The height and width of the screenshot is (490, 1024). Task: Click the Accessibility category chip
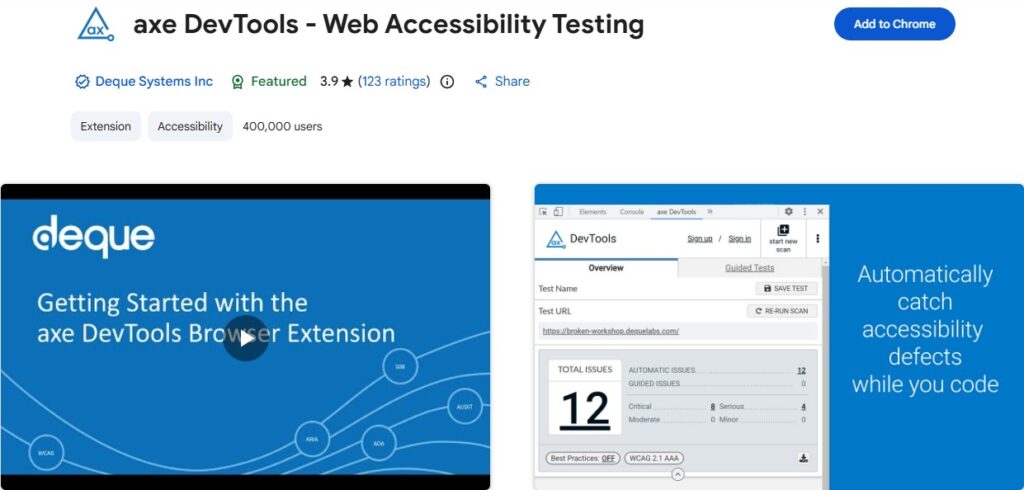tap(190, 127)
